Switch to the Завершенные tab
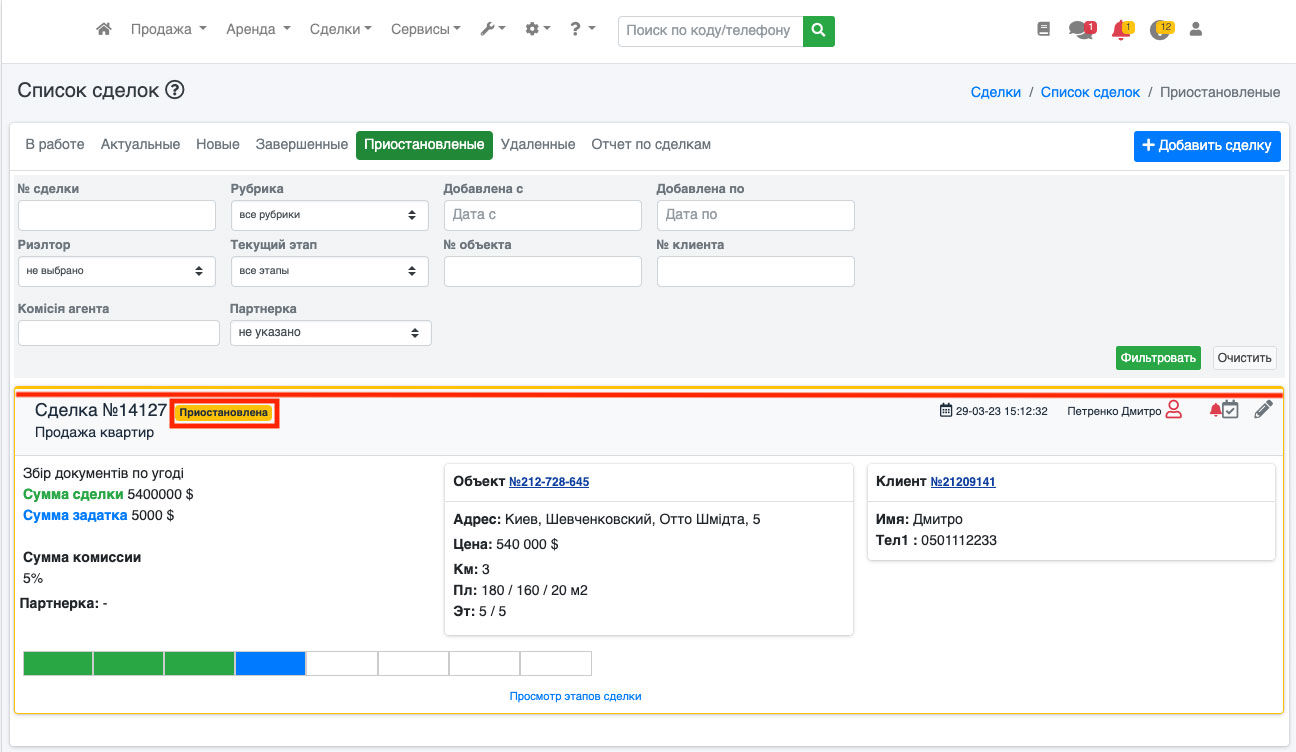The image size is (1296, 752). pyautogui.click(x=301, y=145)
